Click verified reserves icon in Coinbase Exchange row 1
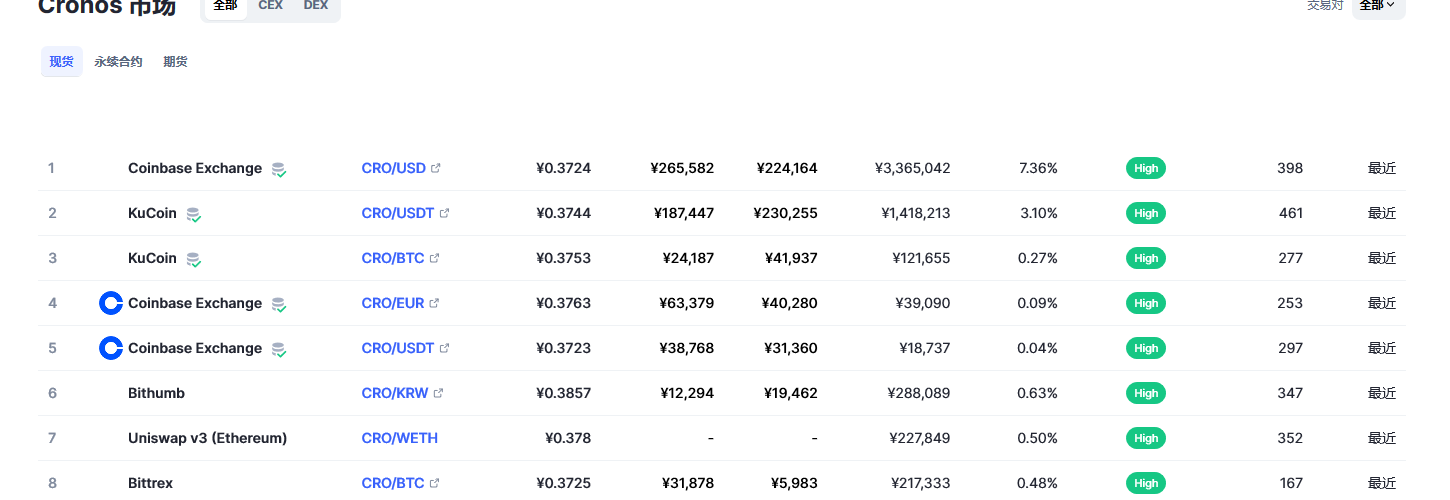Viewport: 1450px width, 500px height. [279, 169]
